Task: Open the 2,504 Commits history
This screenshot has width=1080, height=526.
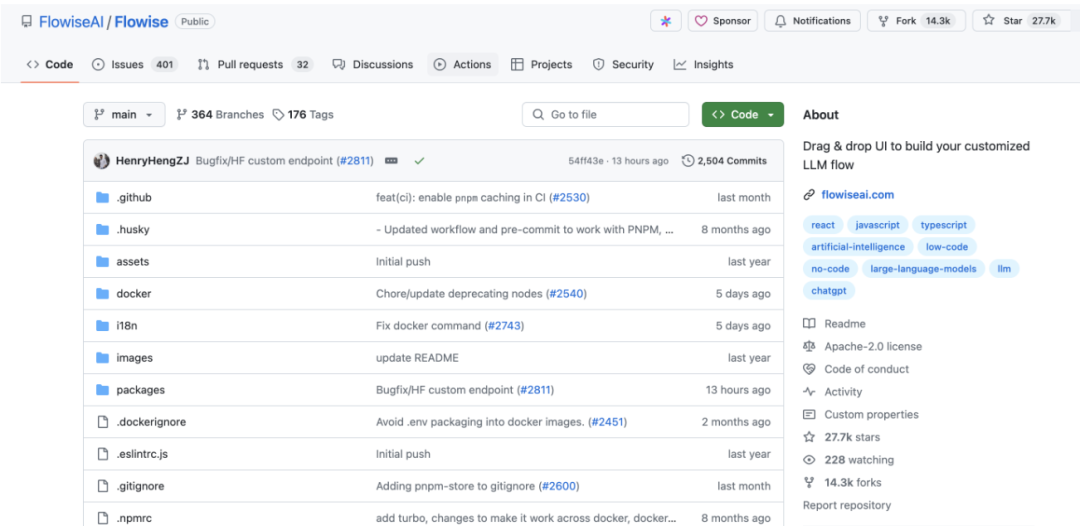Action: (x=724, y=161)
